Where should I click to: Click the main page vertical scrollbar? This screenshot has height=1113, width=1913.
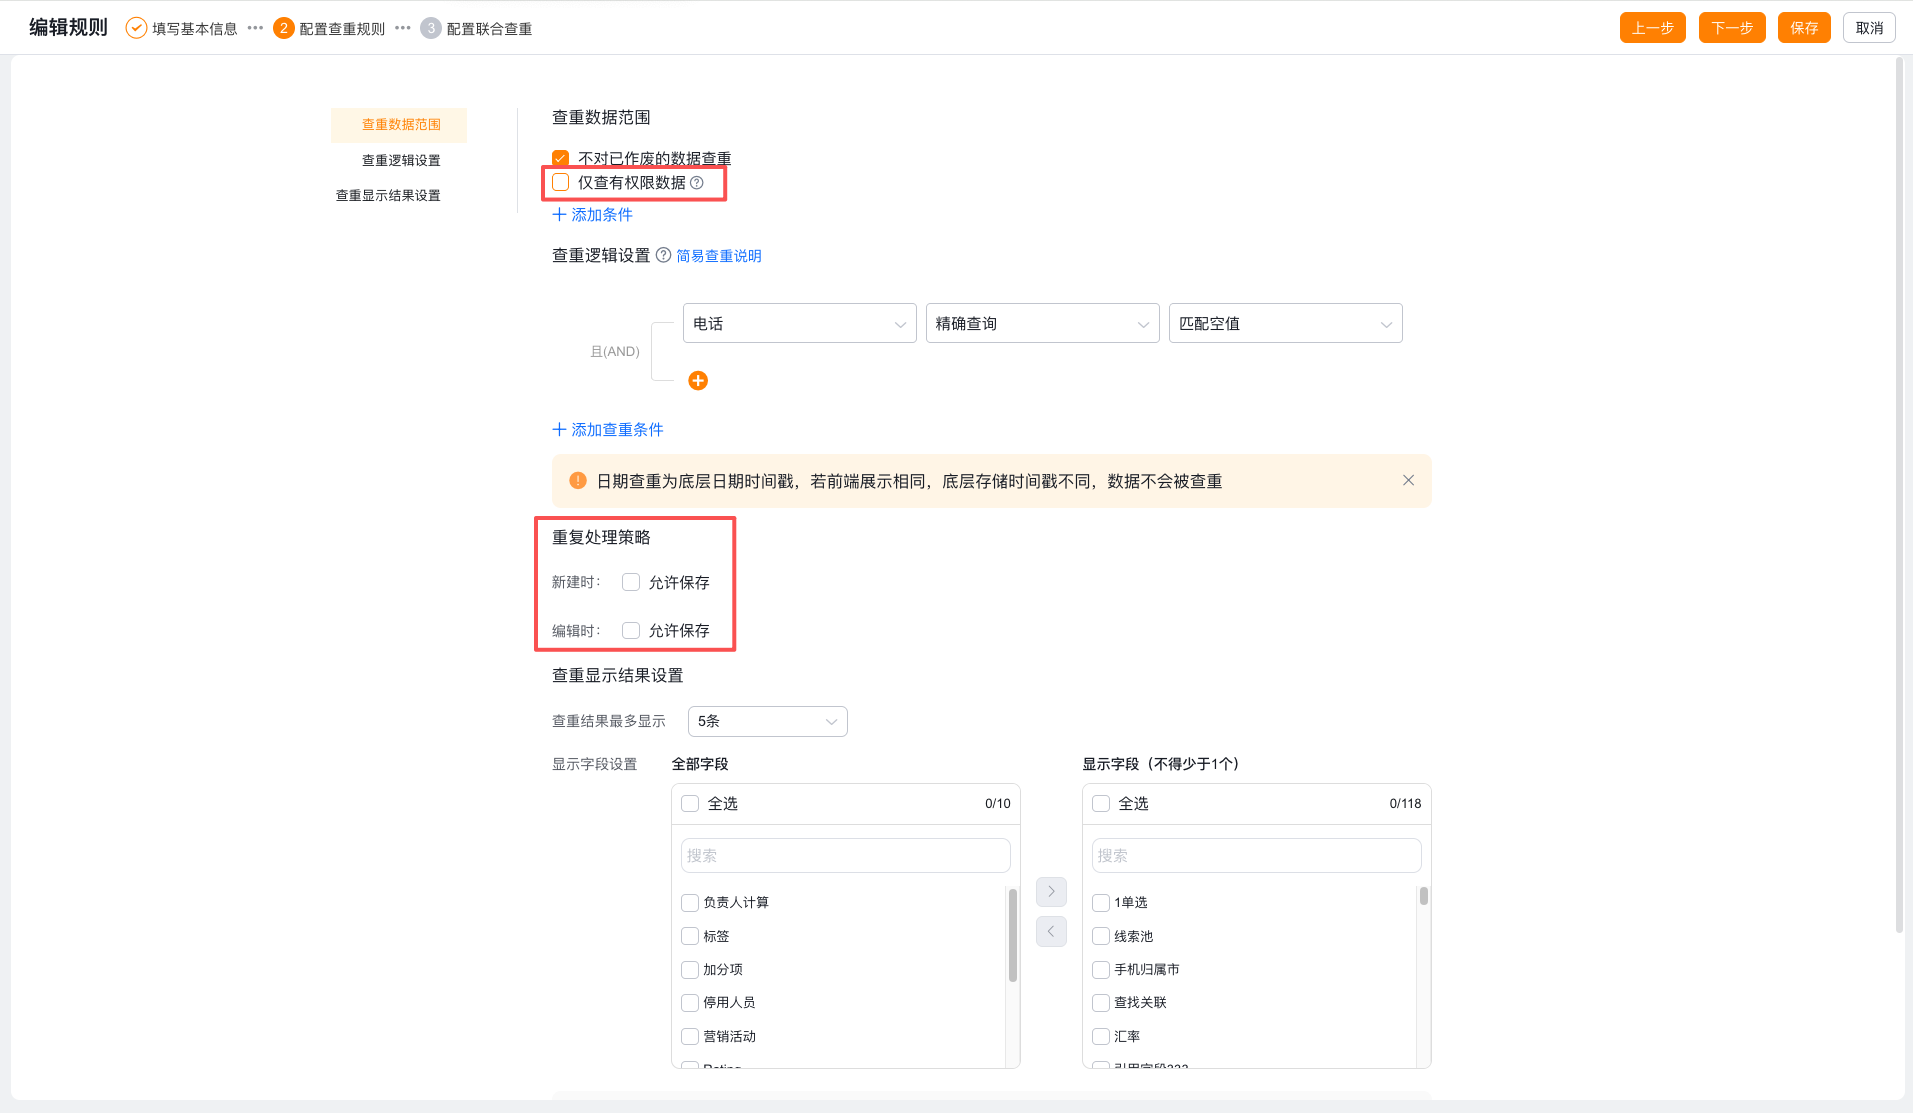pyautogui.click(x=1899, y=495)
